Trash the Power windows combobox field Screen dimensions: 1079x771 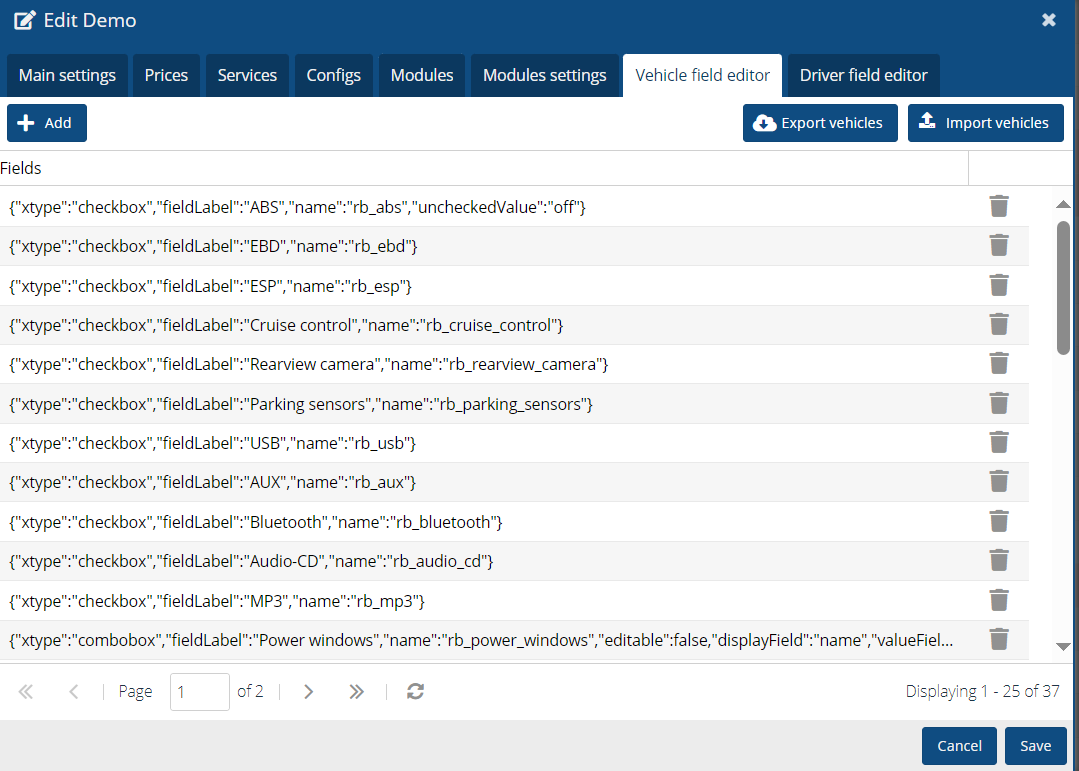(998, 639)
